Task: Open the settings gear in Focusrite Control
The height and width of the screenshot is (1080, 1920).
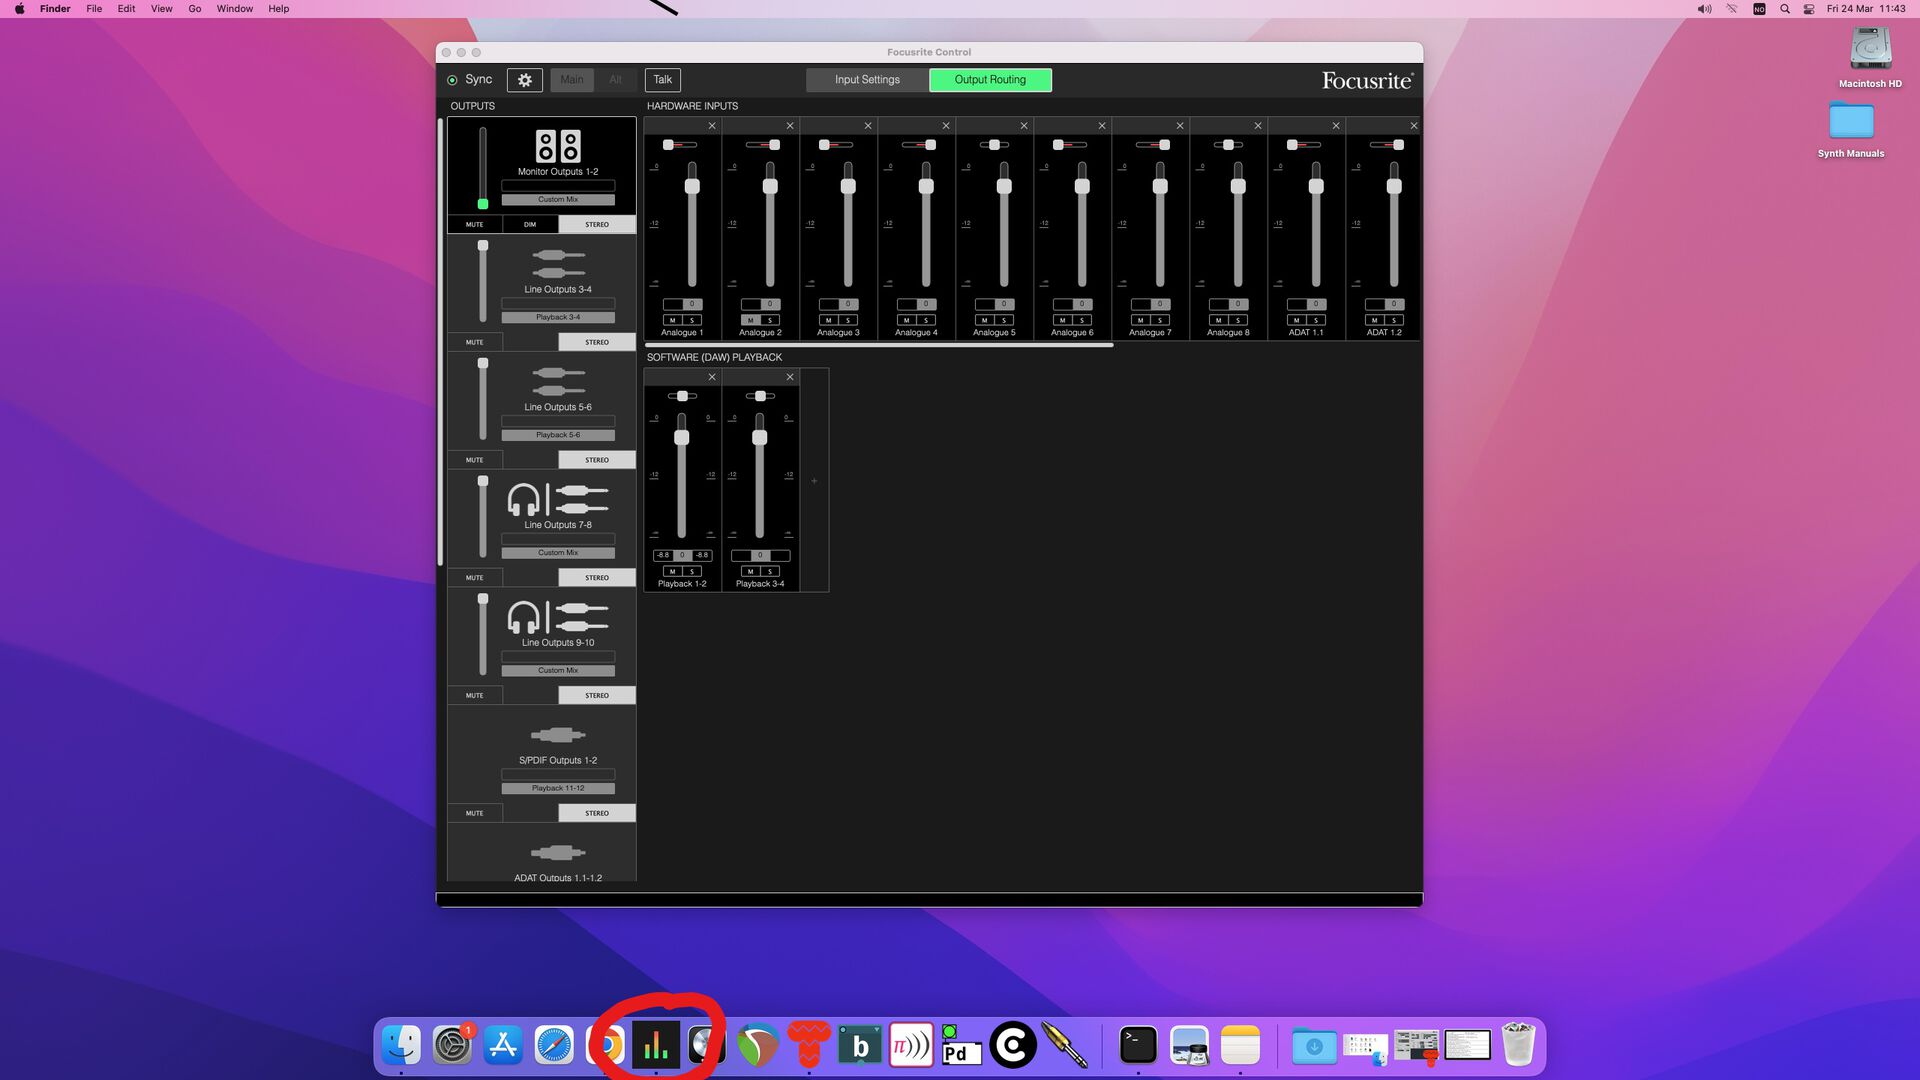Action: click(x=524, y=80)
